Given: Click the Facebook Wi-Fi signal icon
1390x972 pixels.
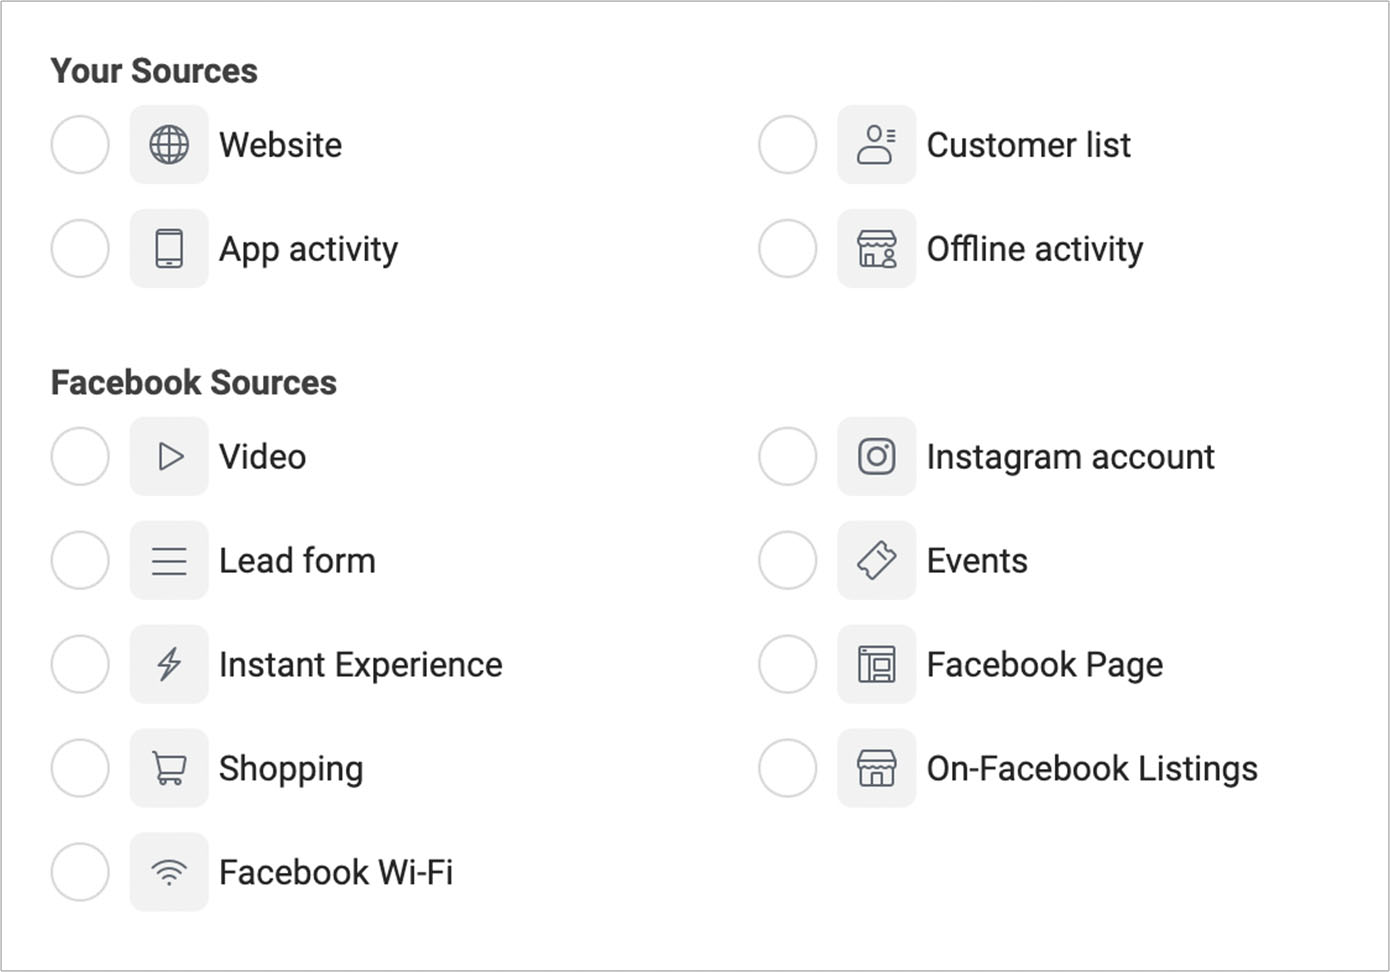Looking at the screenshot, I should click(168, 872).
